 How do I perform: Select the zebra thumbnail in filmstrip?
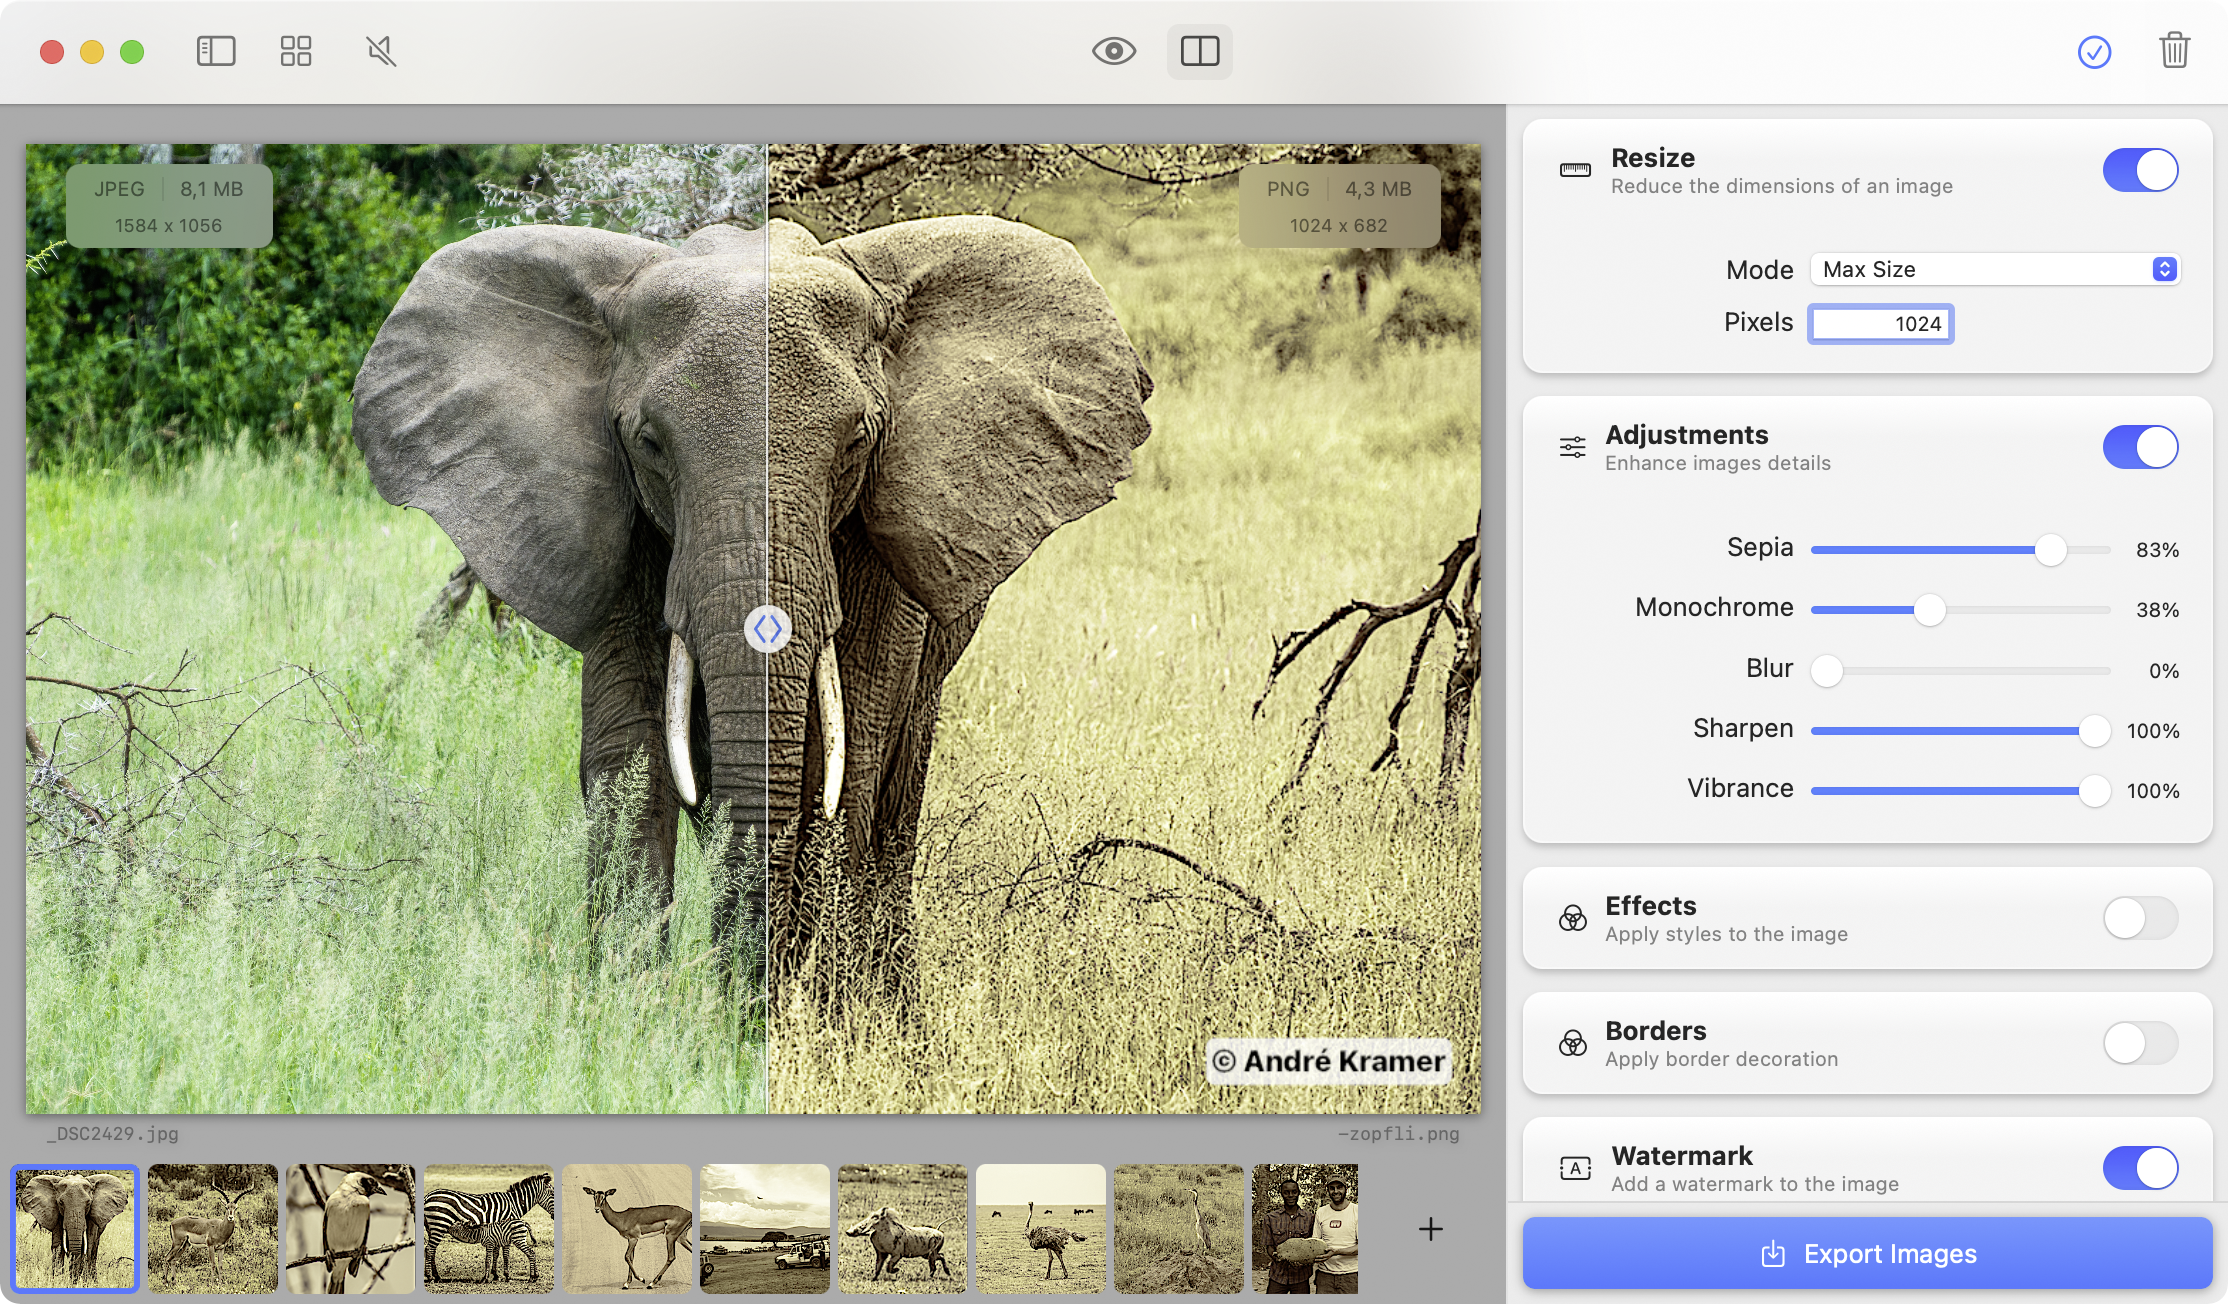coord(489,1229)
